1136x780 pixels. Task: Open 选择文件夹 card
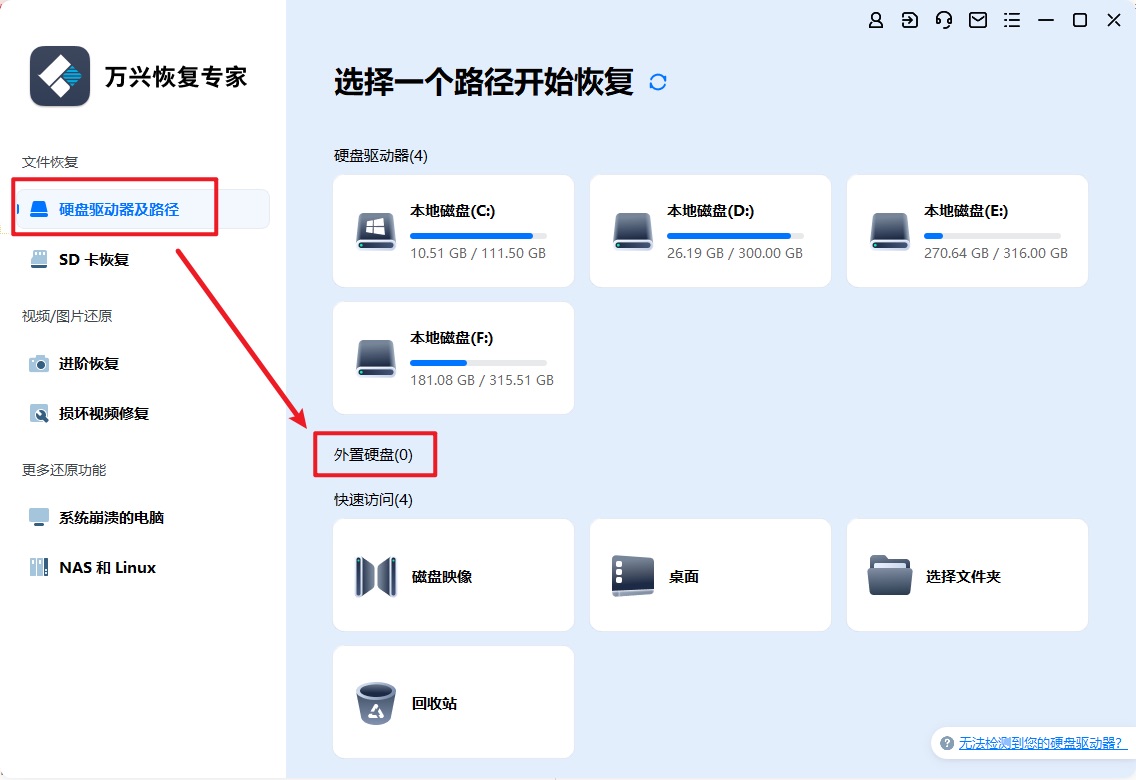pyautogui.click(x=967, y=575)
